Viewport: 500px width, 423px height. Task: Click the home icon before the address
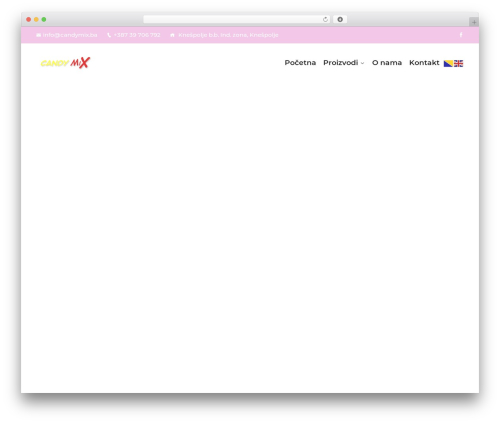172,35
